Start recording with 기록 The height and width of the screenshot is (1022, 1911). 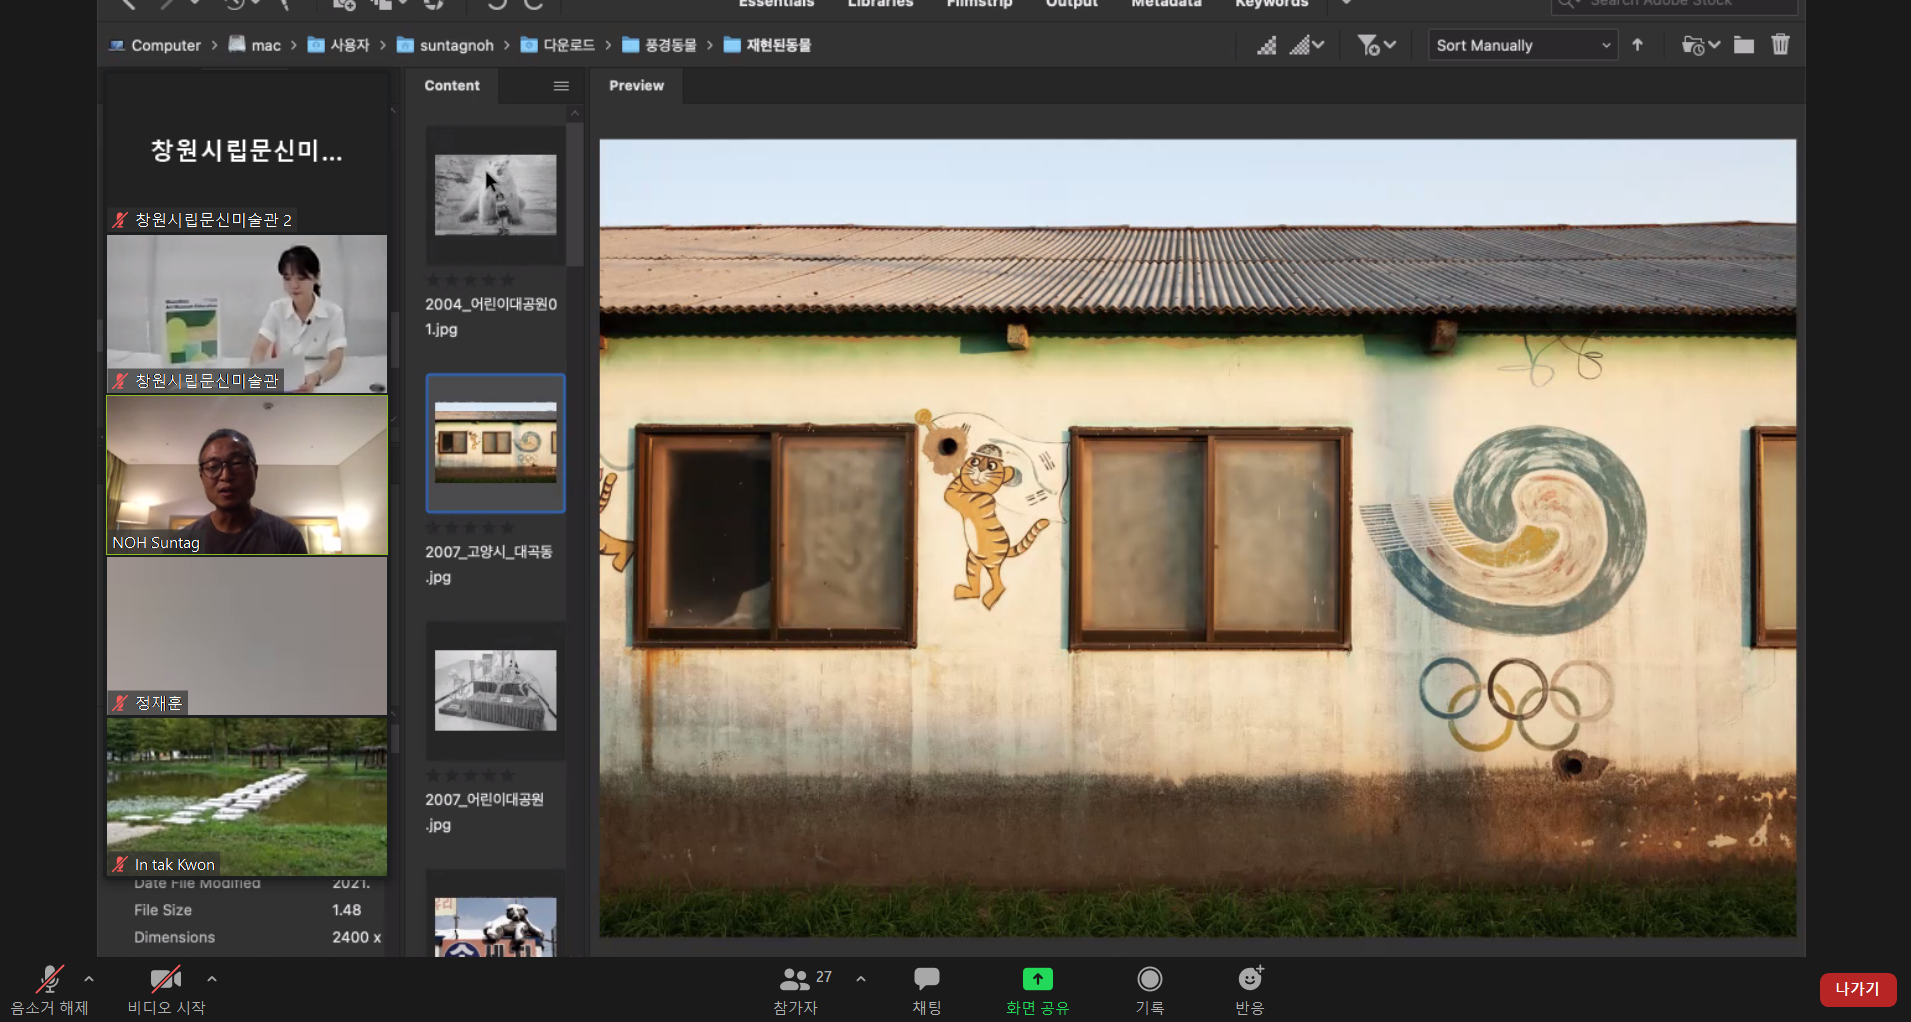[1150, 990]
